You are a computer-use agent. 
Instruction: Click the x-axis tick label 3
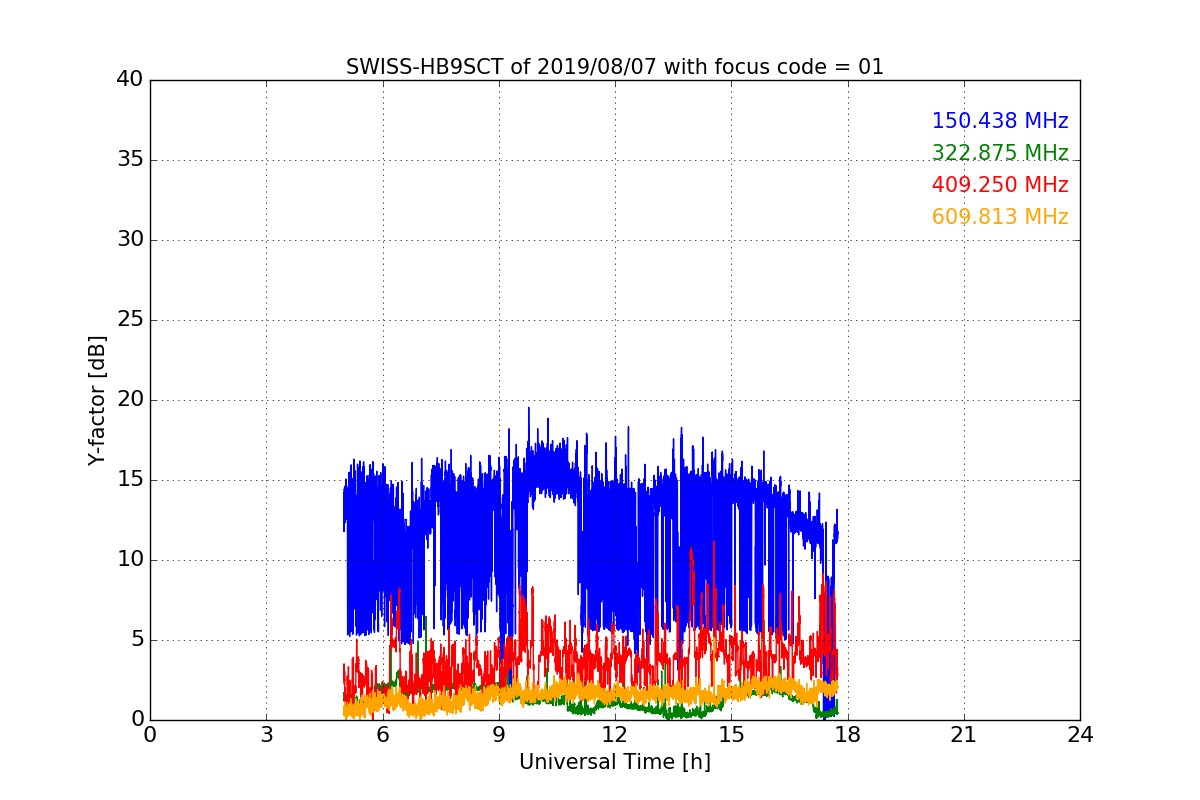(266, 735)
